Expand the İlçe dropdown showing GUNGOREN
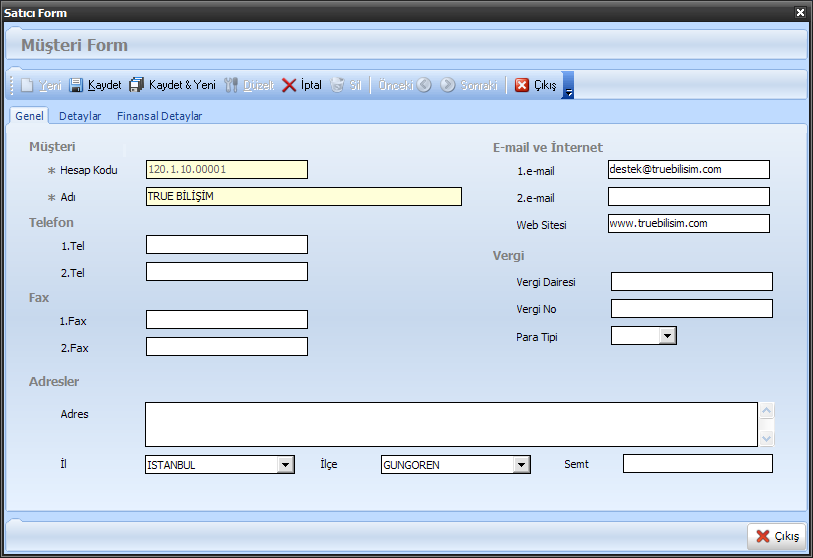This screenshot has width=813, height=558. [521, 464]
